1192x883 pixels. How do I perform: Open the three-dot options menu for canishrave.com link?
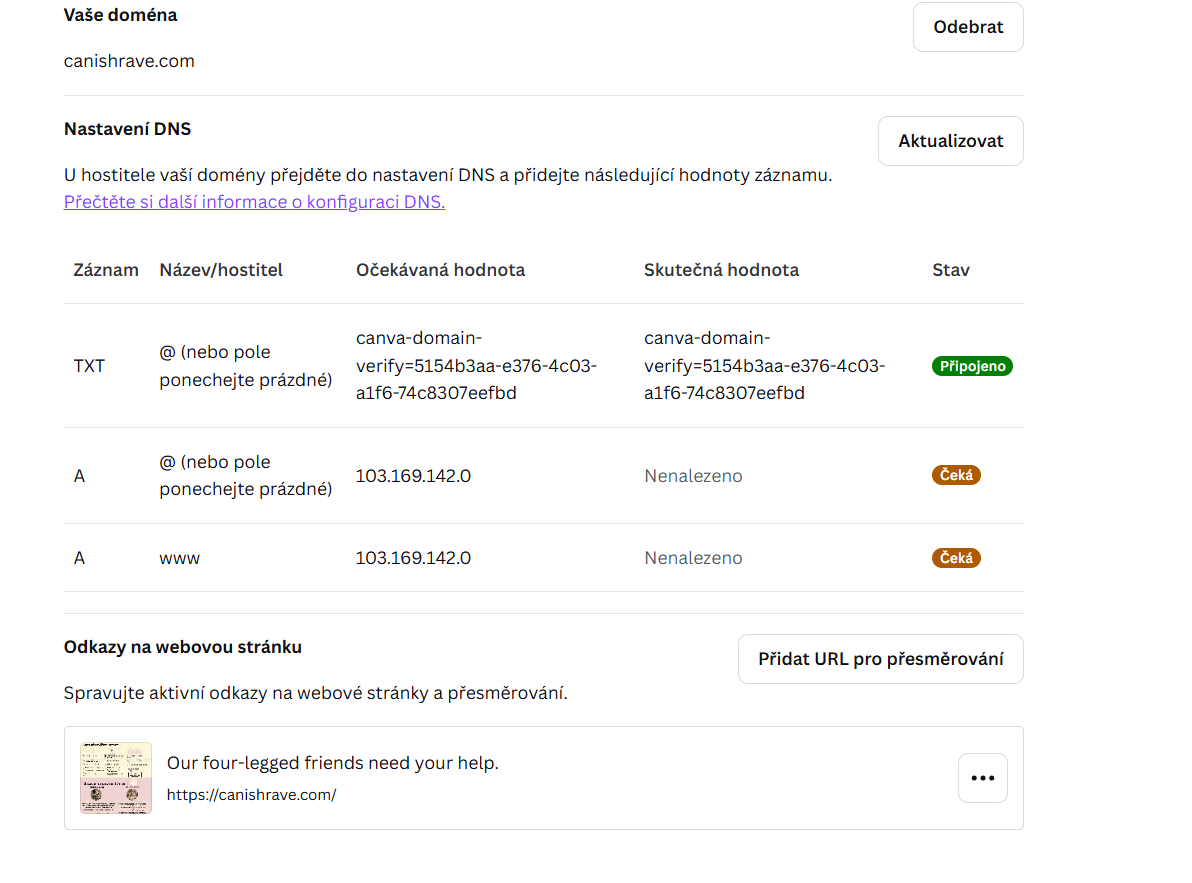(x=982, y=778)
